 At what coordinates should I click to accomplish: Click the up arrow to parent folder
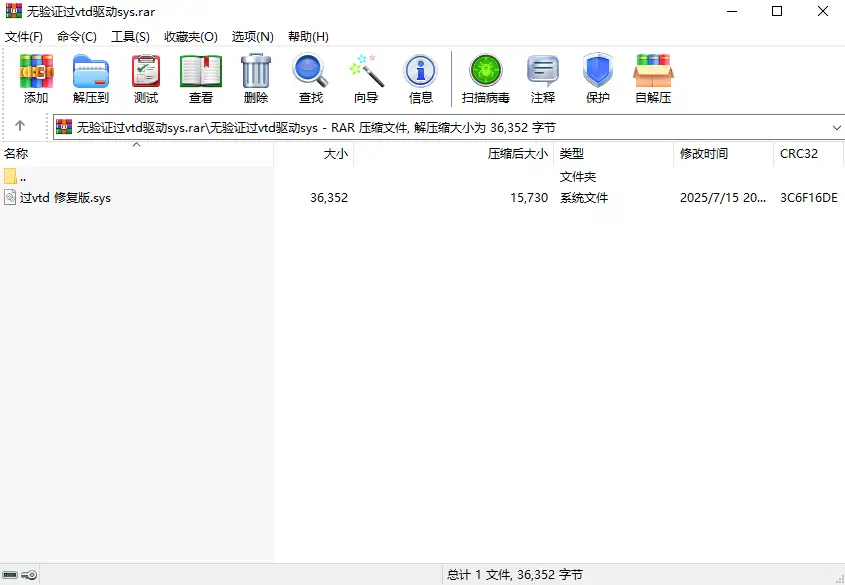tap(21, 127)
